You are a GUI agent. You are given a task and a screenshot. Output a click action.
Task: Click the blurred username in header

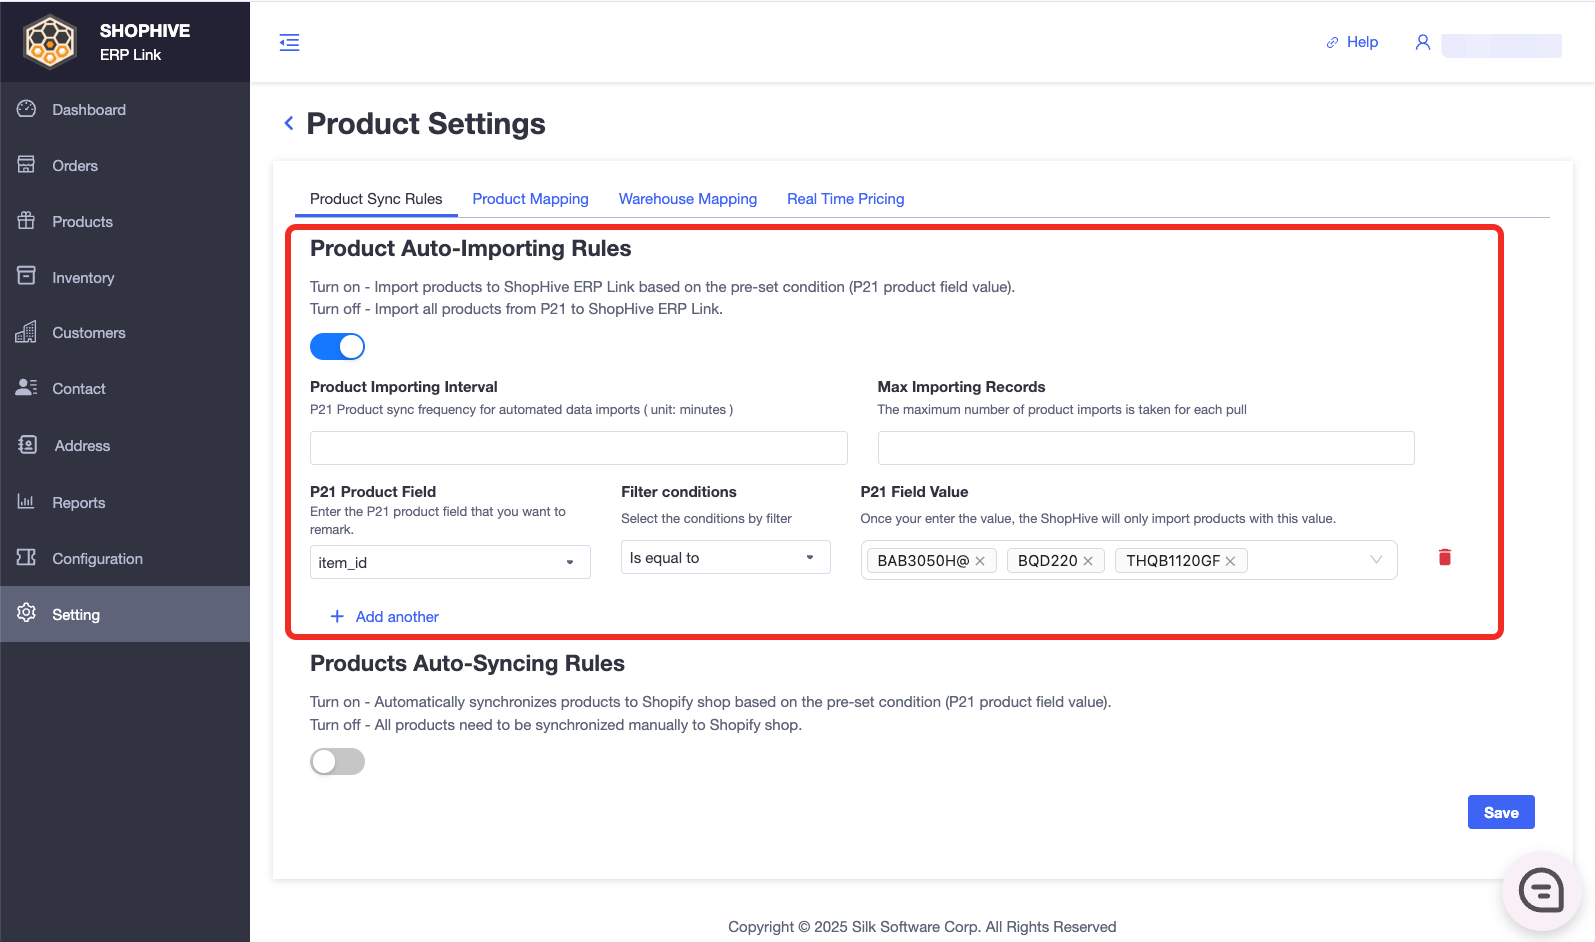tap(1501, 45)
